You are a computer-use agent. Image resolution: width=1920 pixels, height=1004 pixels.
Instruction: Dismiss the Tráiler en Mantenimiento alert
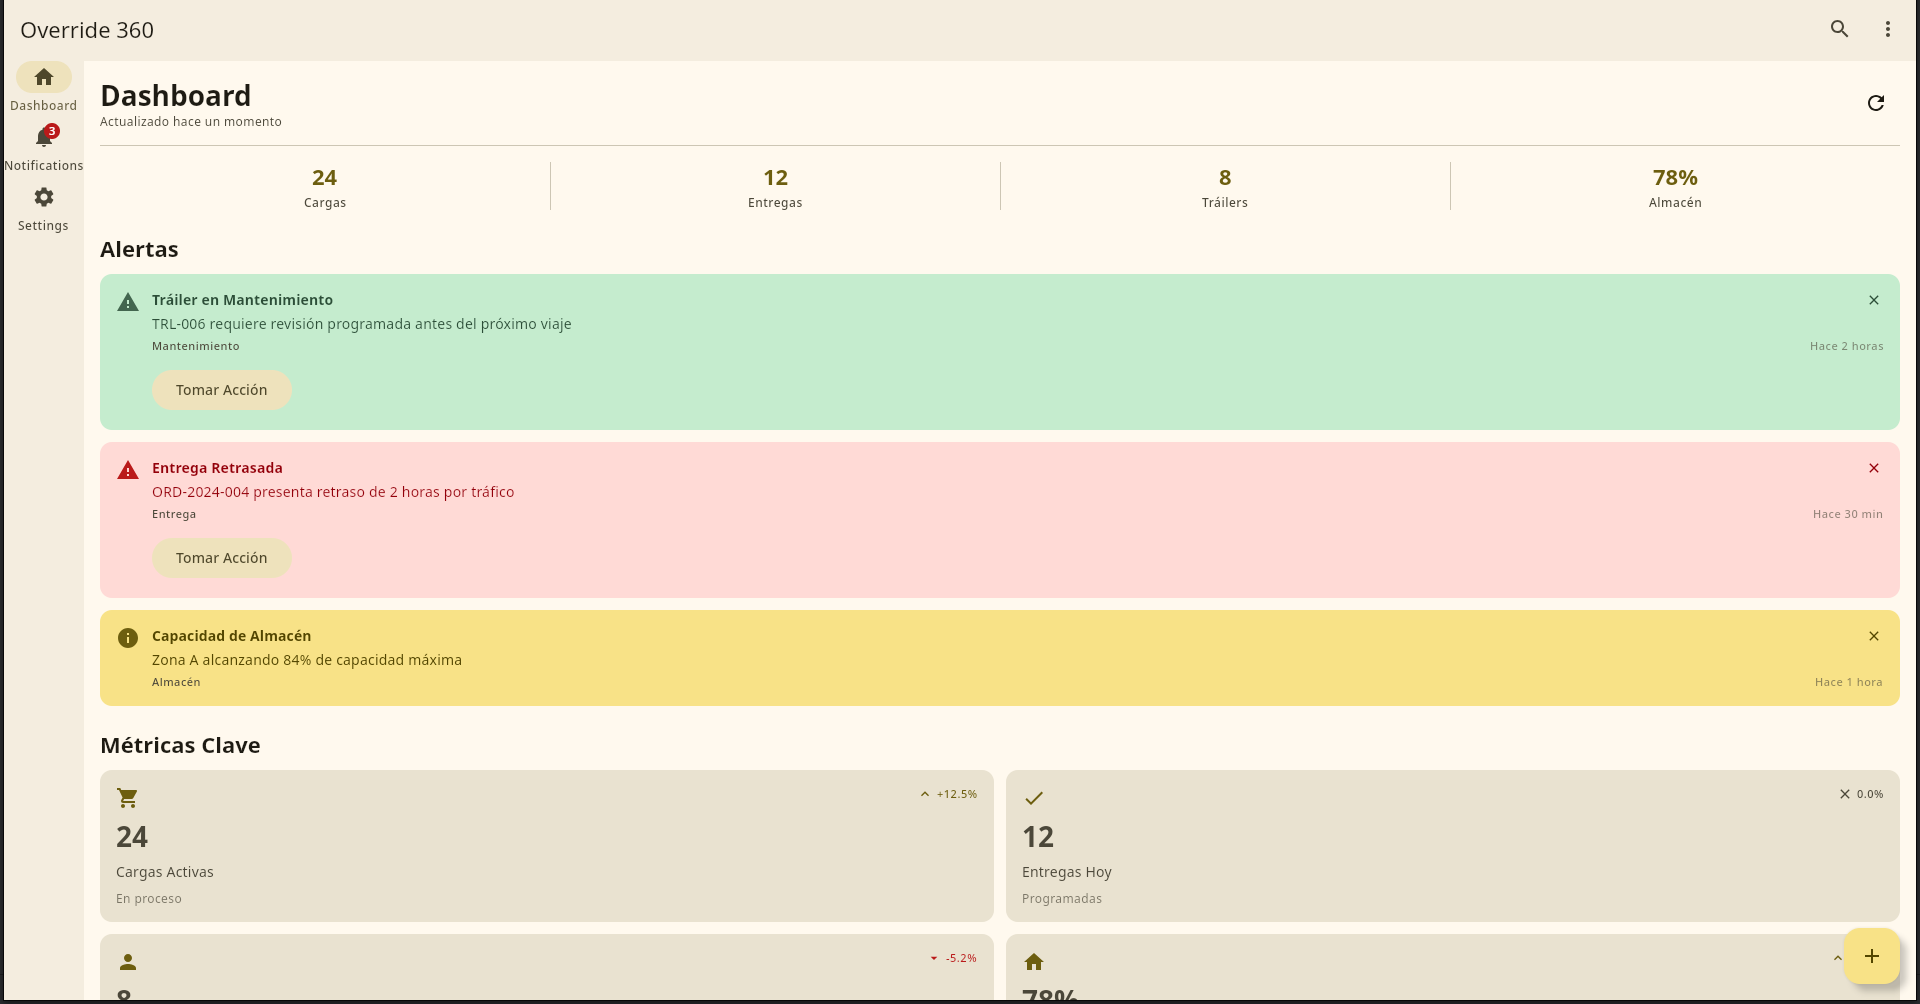tap(1873, 300)
